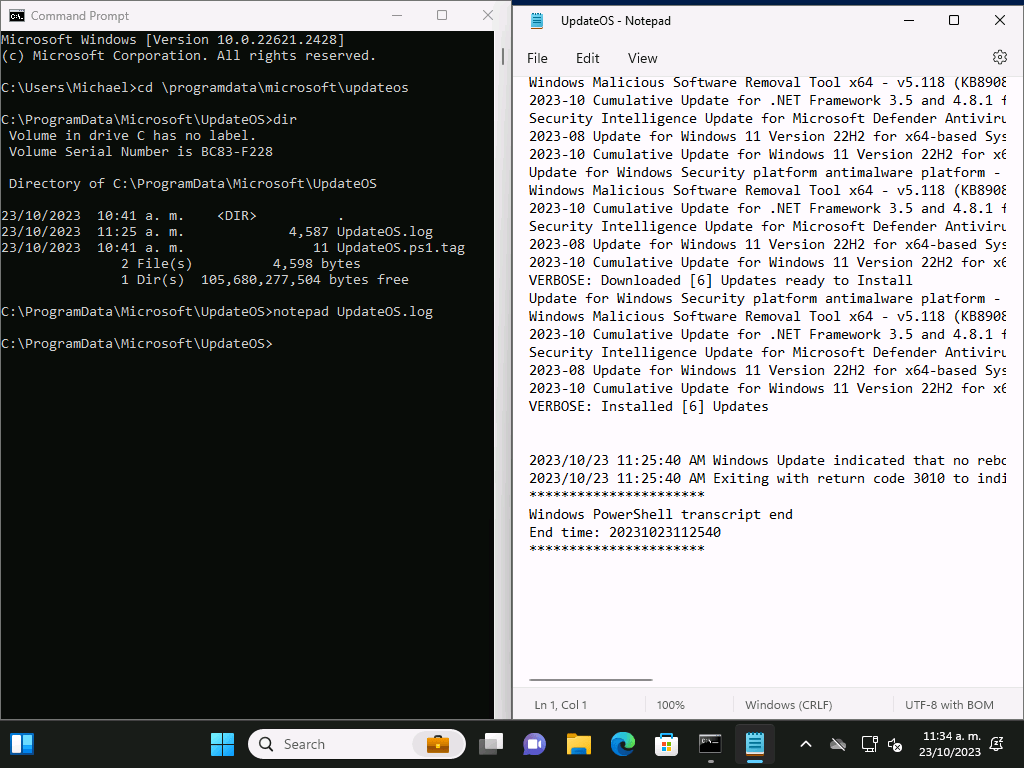Open the Microsoft Store from the taskbar
The height and width of the screenshot is (768, 1024).
666,744
